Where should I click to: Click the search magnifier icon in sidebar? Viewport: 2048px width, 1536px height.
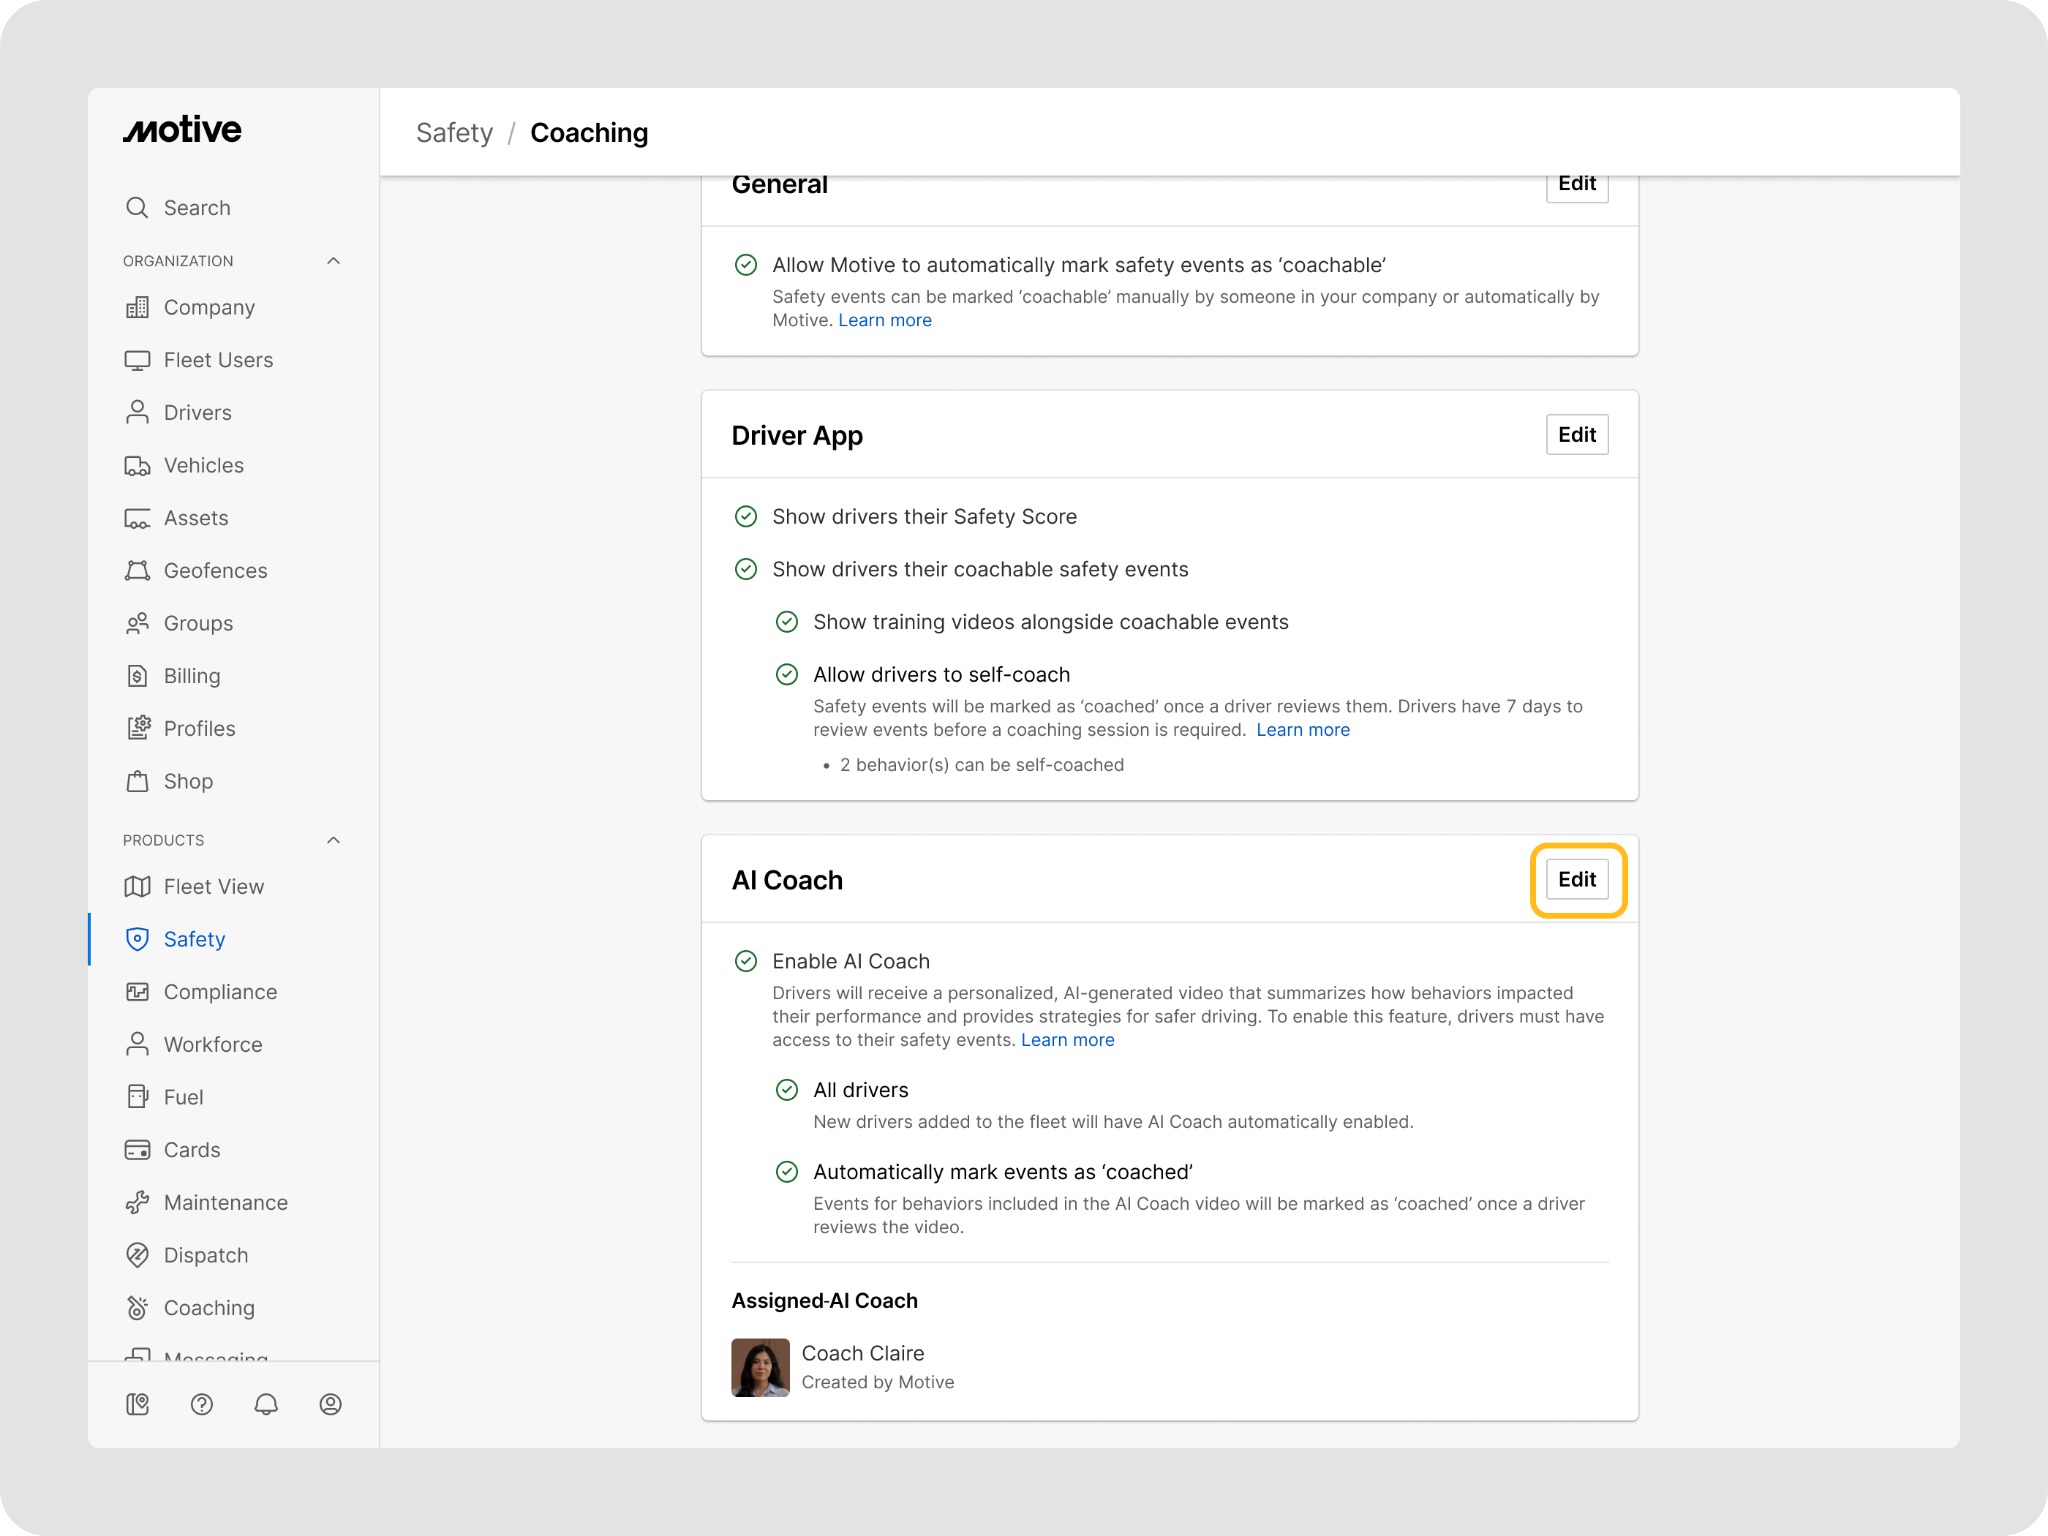(x=137, y=207)
